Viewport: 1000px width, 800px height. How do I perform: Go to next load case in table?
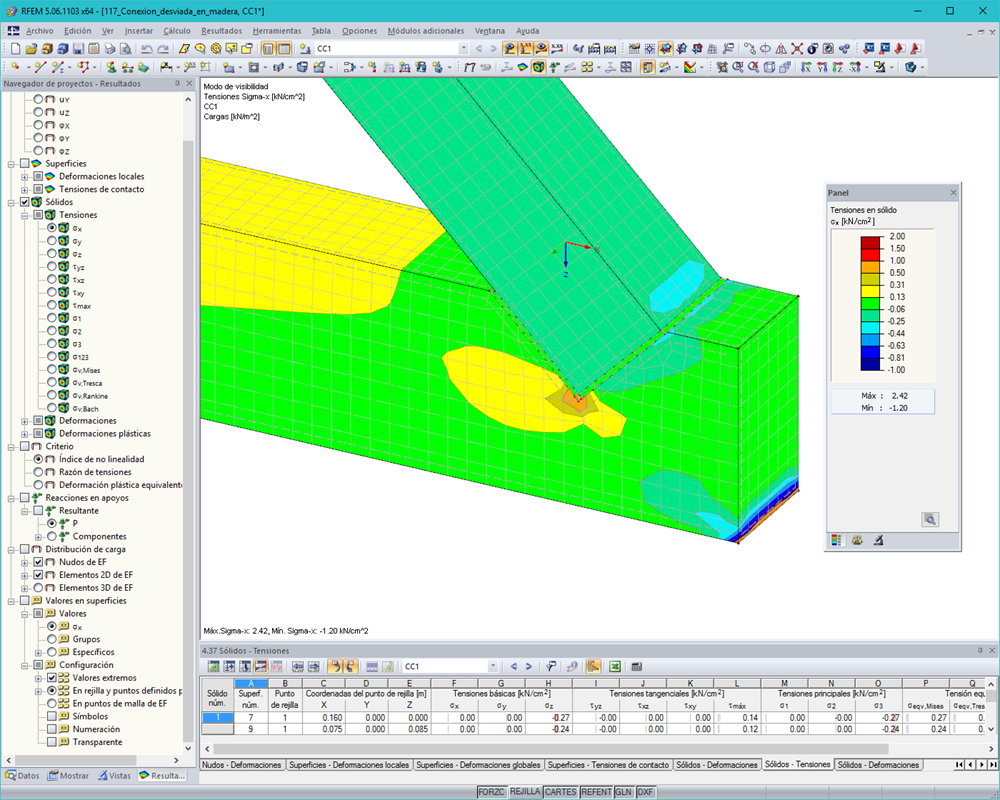pyautogui.click(x=529, y=667)
